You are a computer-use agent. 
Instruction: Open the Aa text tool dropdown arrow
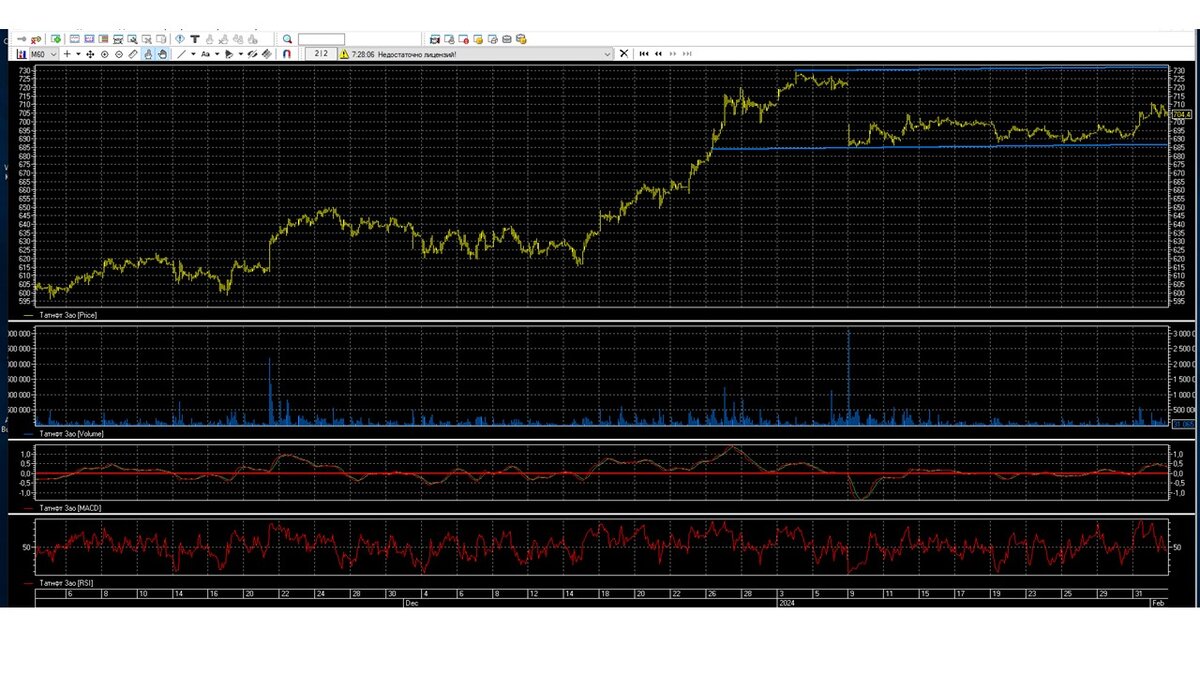click(217, 54)
